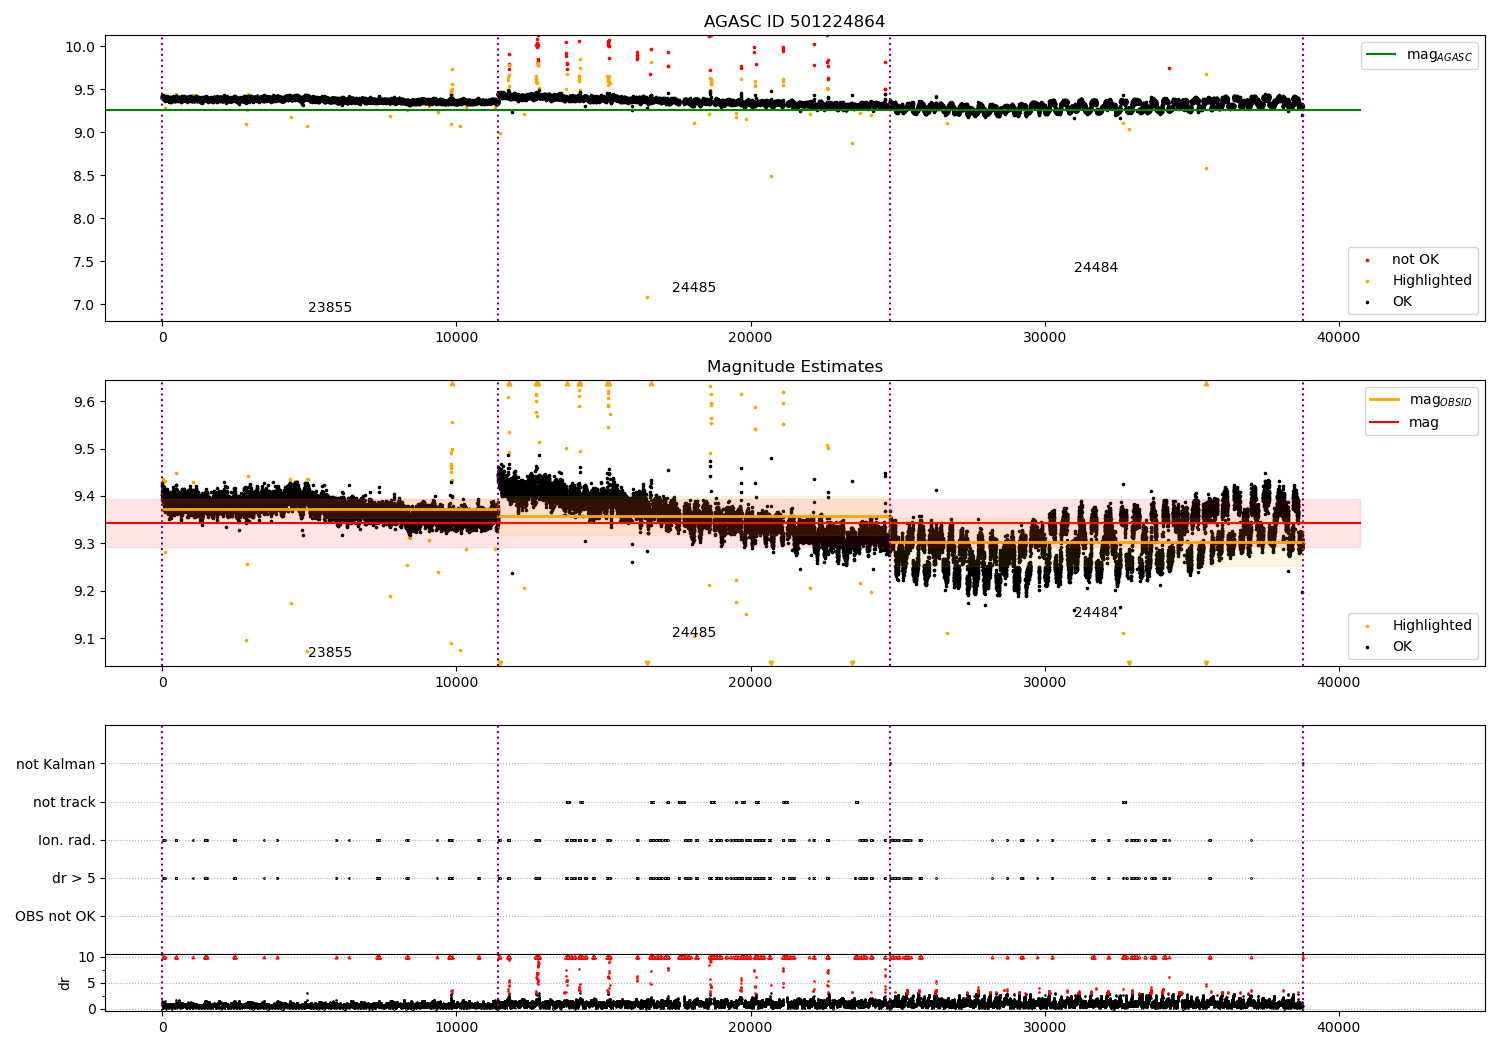This screenshot has height=1050, width=1500.
Task: Click the 10 tick on the dr axis
Action: (87, 957)
